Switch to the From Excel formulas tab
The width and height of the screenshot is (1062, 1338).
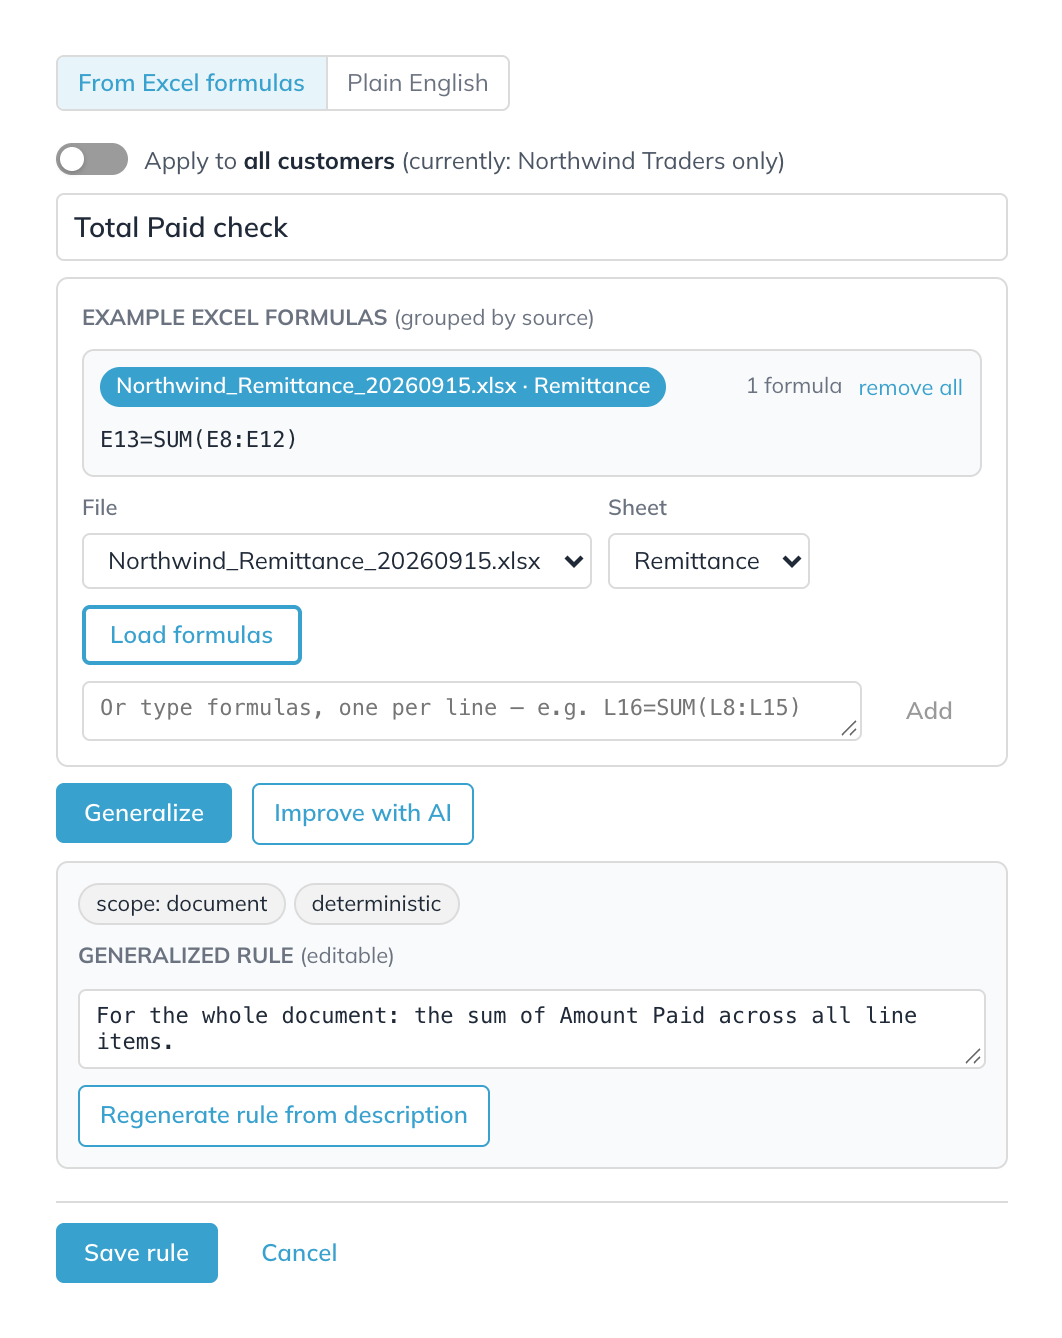192,83
